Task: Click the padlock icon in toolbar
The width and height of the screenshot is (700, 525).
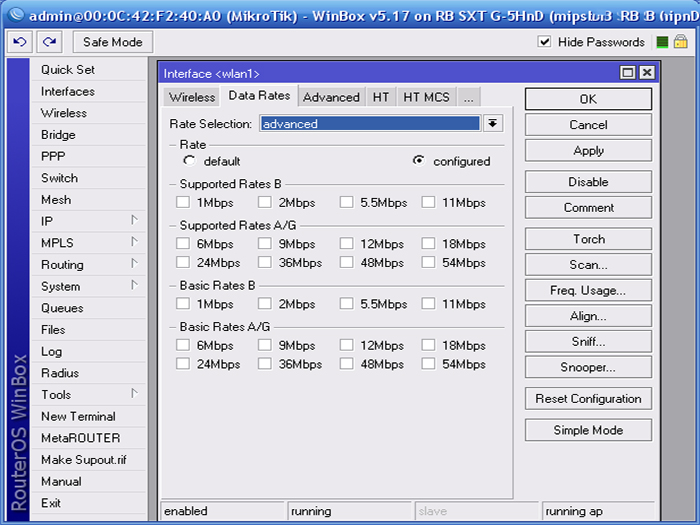Action: pos(683,42)
